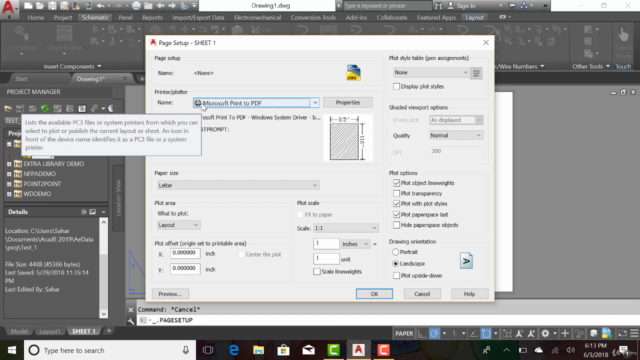Screen dimensions: 640x360
Task: Enable Plot upside-down checkbox
Action: click(396, 276)
